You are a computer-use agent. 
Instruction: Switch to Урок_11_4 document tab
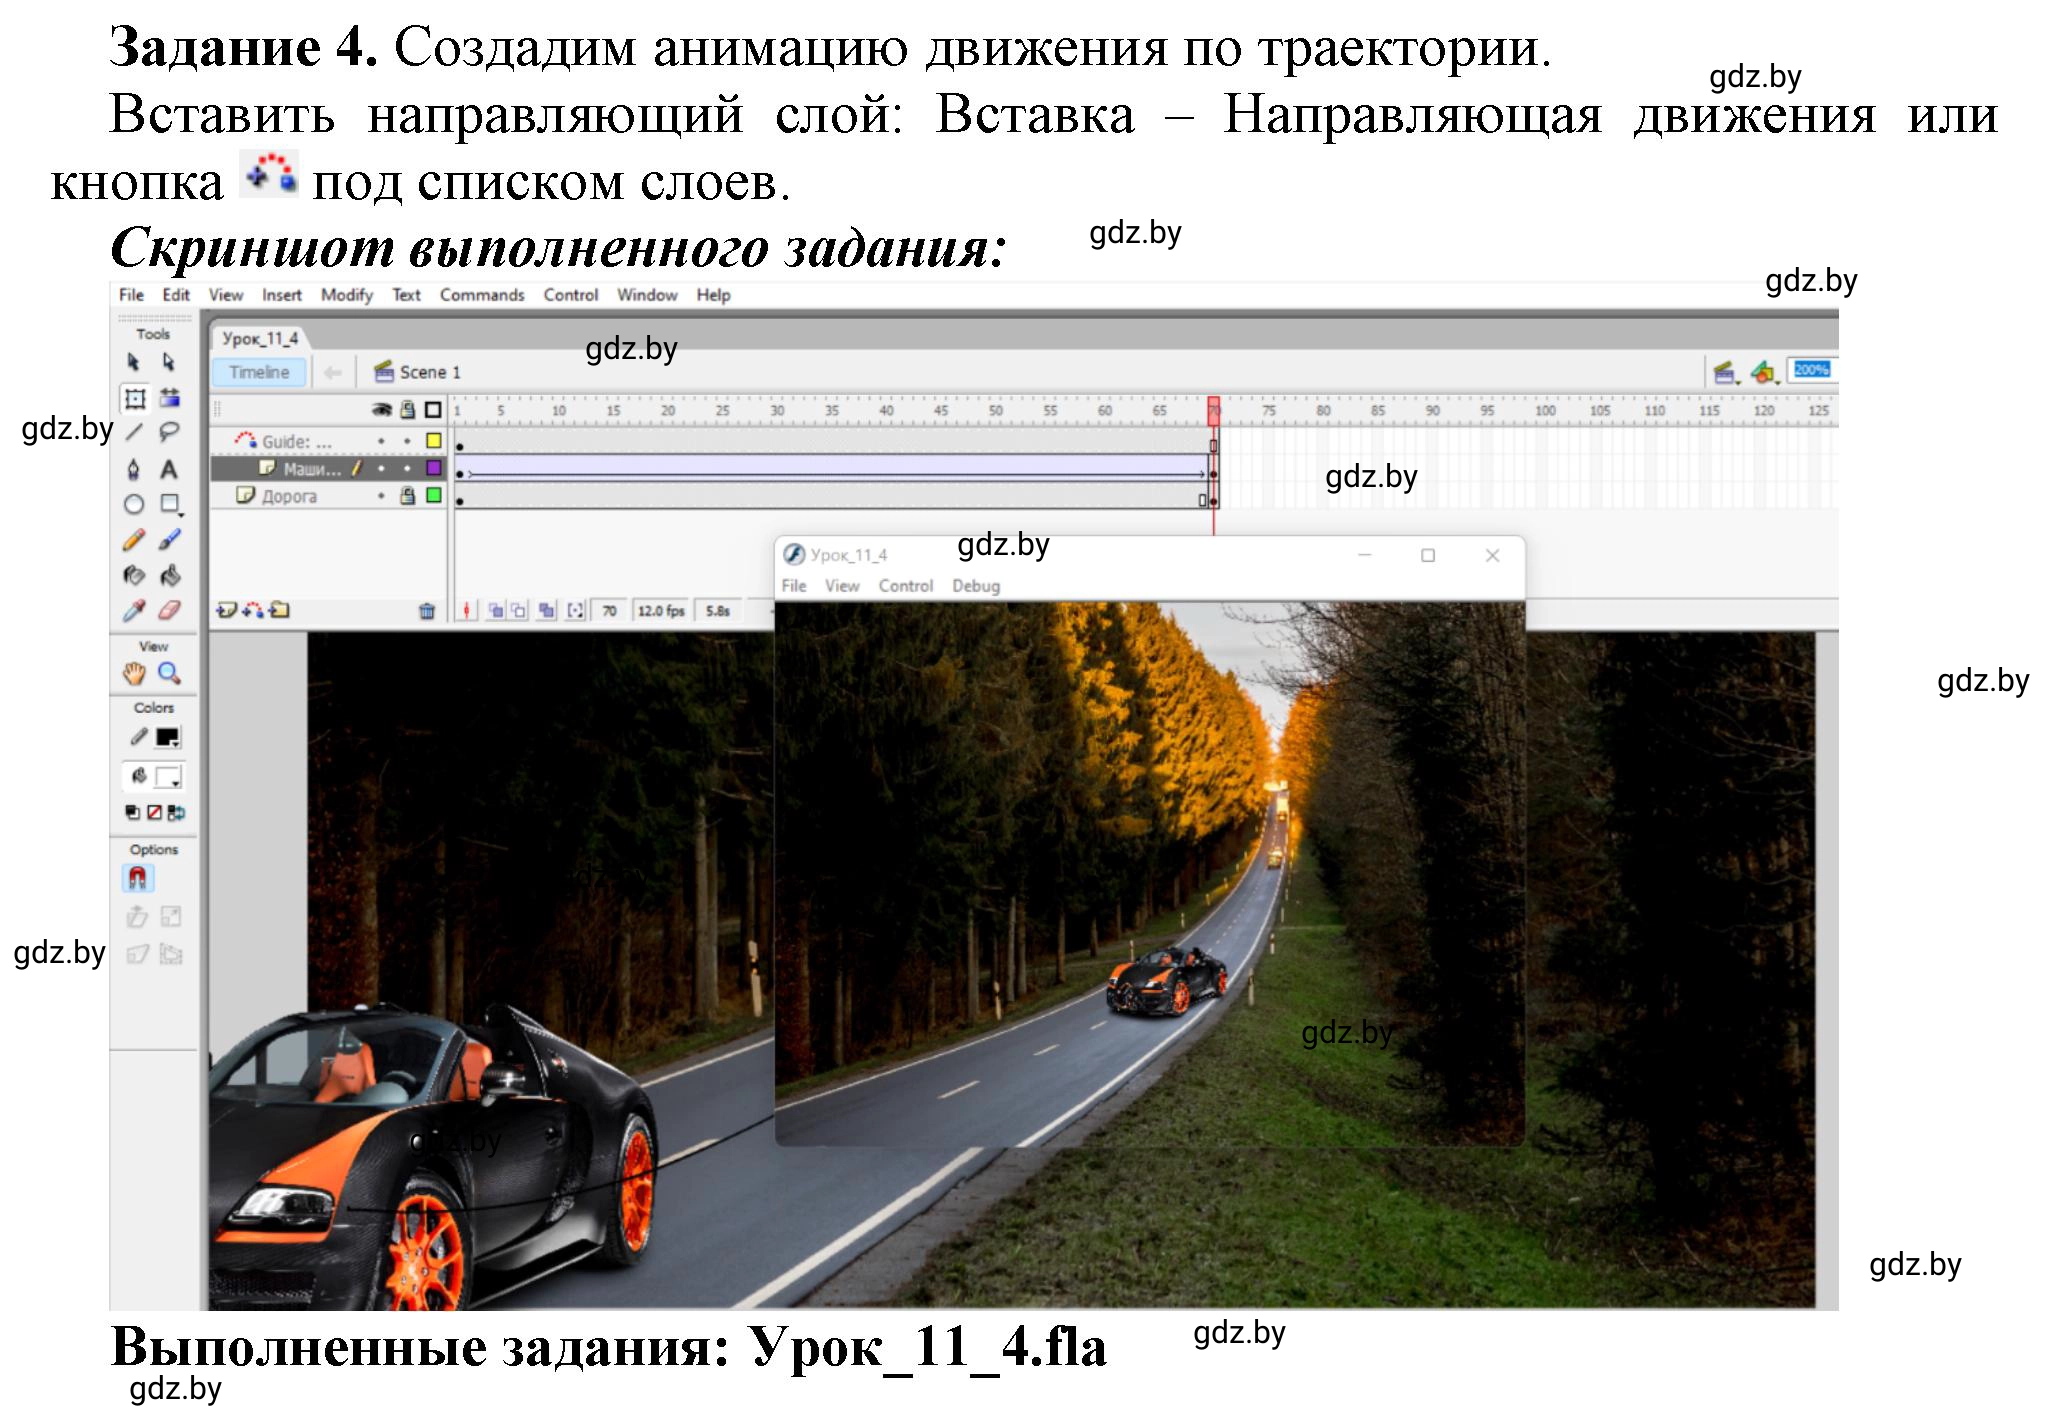coord(260,338)
